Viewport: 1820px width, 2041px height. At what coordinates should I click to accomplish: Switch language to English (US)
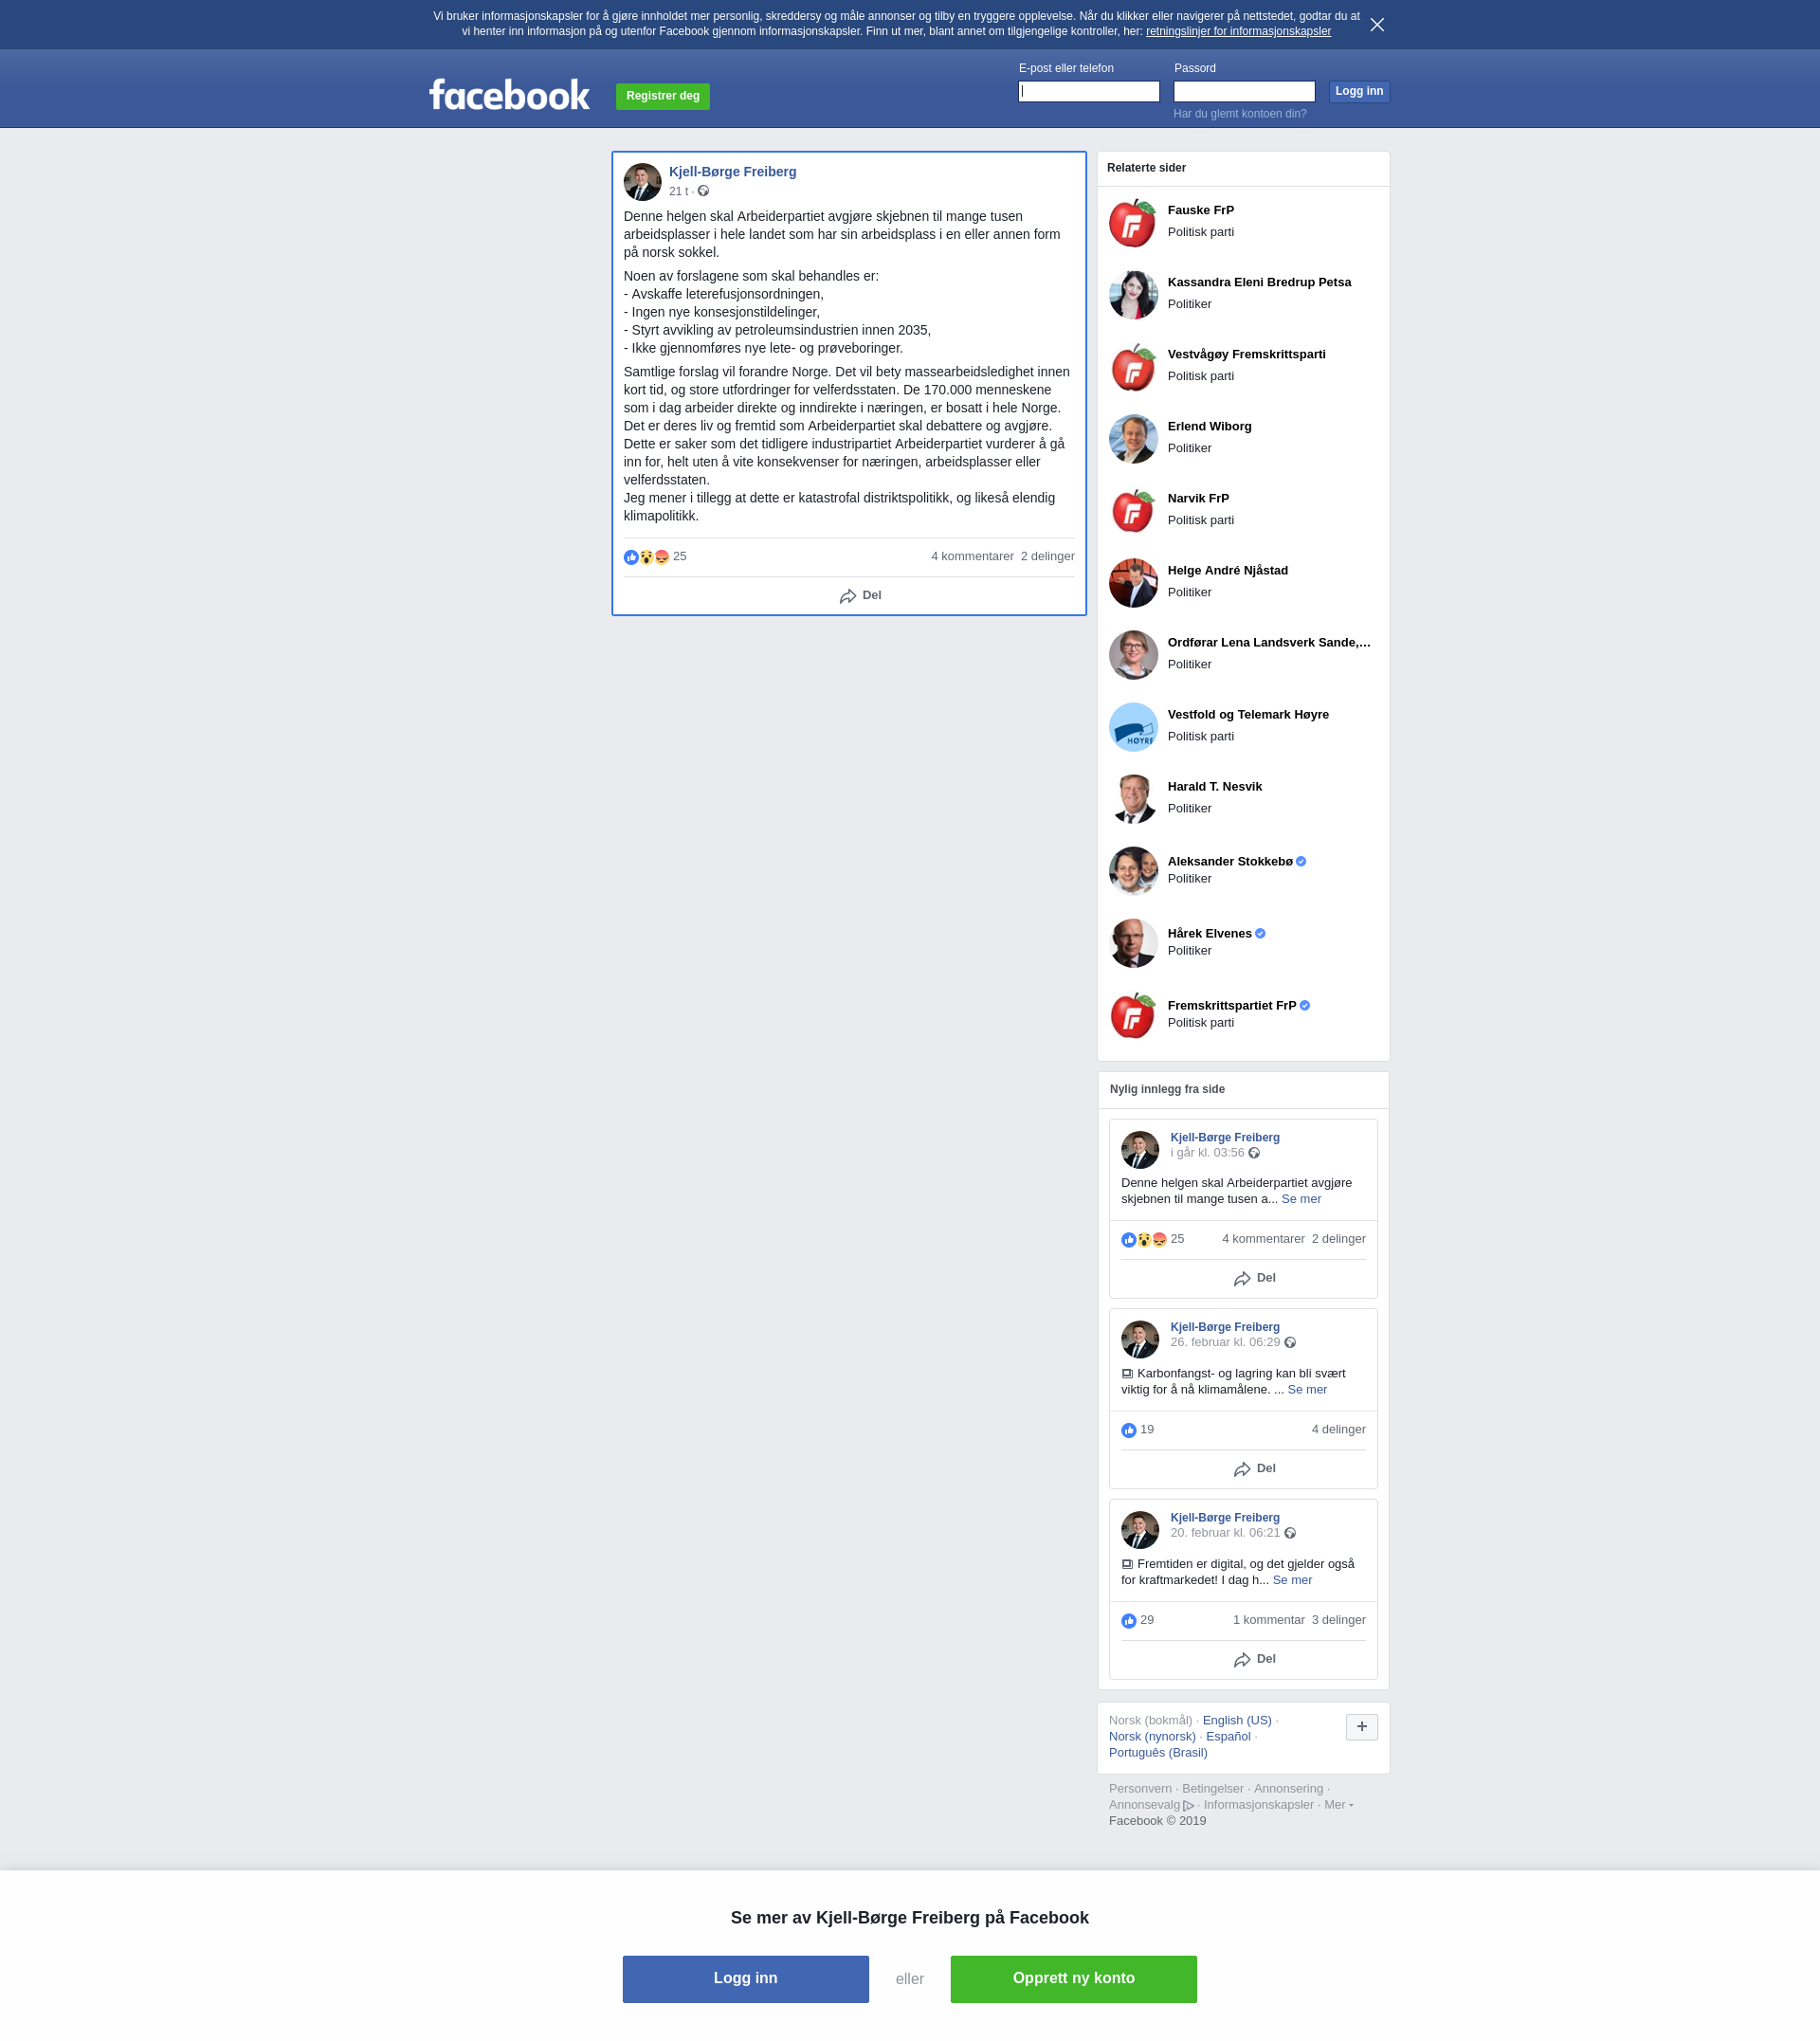1236,1720
